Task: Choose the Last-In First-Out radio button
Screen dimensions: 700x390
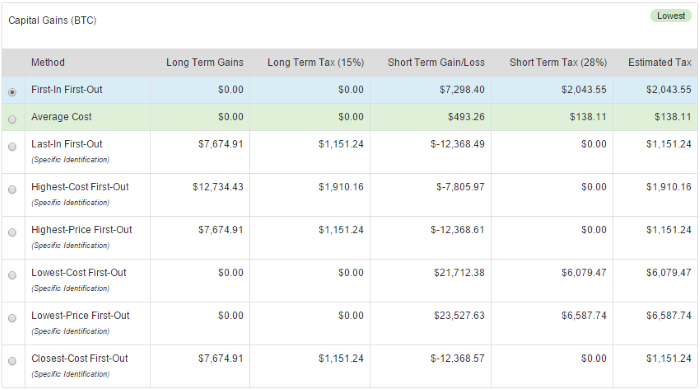Action: [12, 146]
